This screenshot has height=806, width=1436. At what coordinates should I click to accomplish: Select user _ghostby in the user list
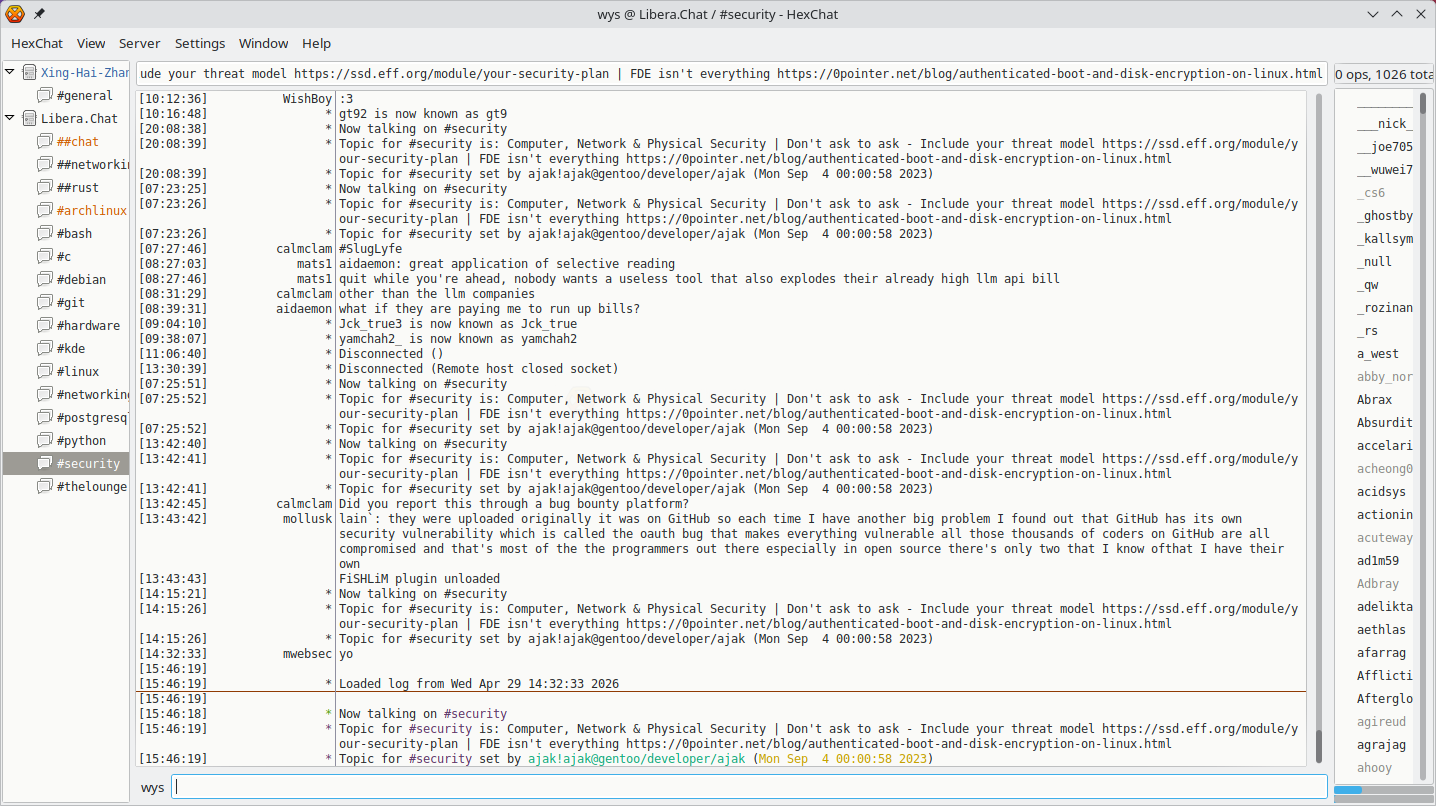1385,216
